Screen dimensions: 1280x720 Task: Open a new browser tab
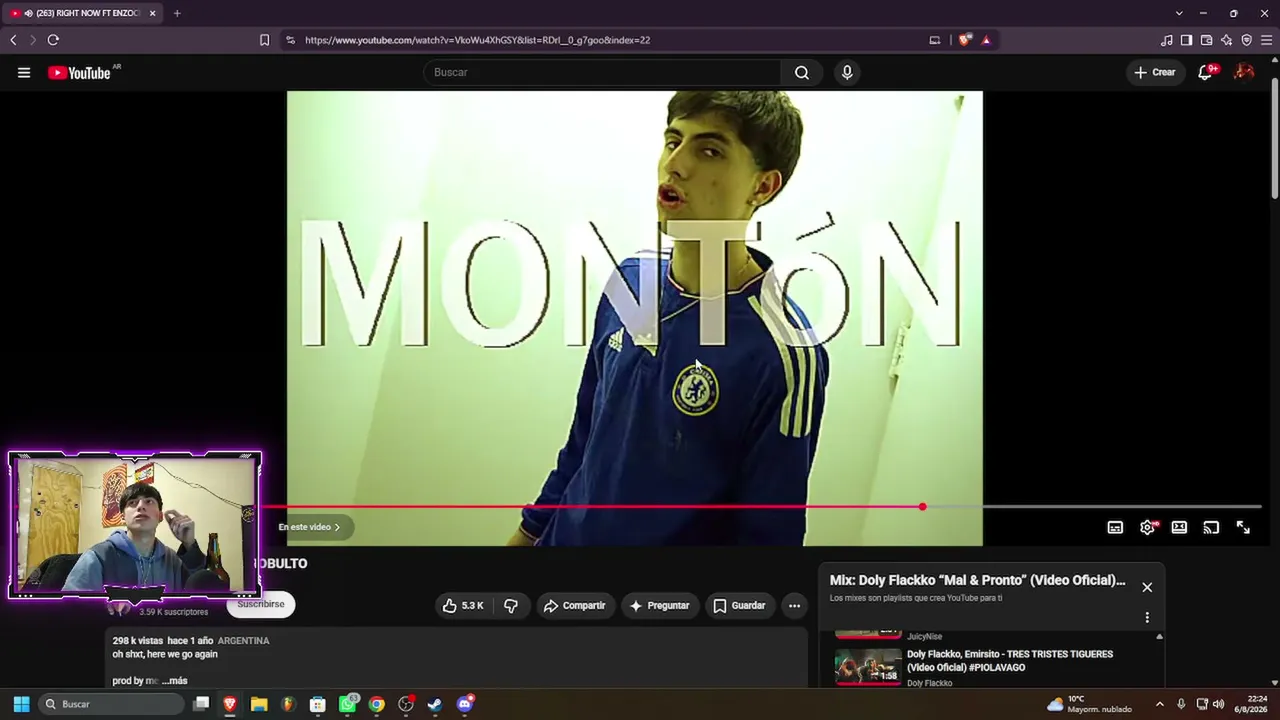tap(177, 13)
